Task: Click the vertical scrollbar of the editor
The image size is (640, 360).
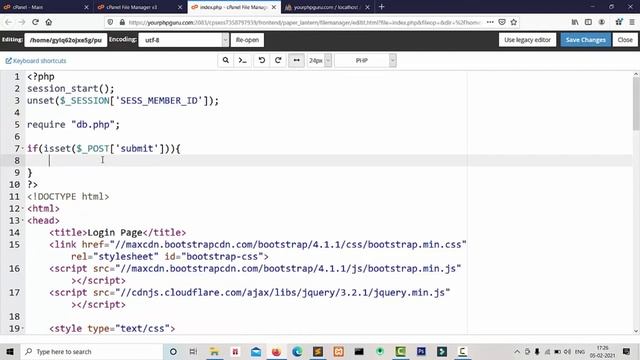Action: [x=636, y=104]
